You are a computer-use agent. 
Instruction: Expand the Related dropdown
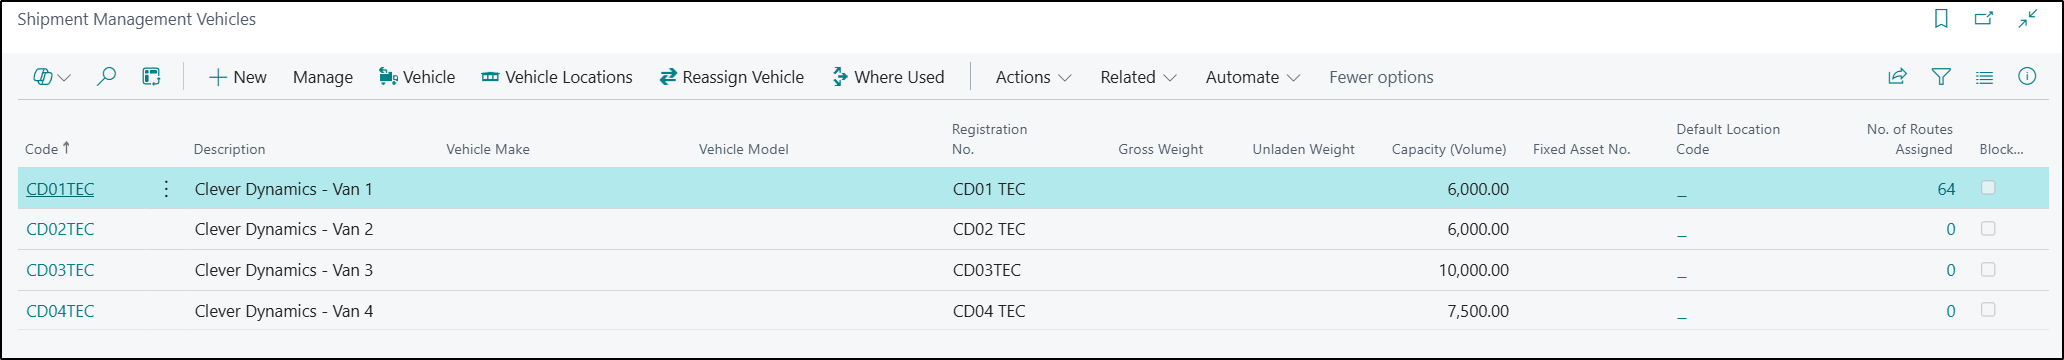coord(1138,77)
